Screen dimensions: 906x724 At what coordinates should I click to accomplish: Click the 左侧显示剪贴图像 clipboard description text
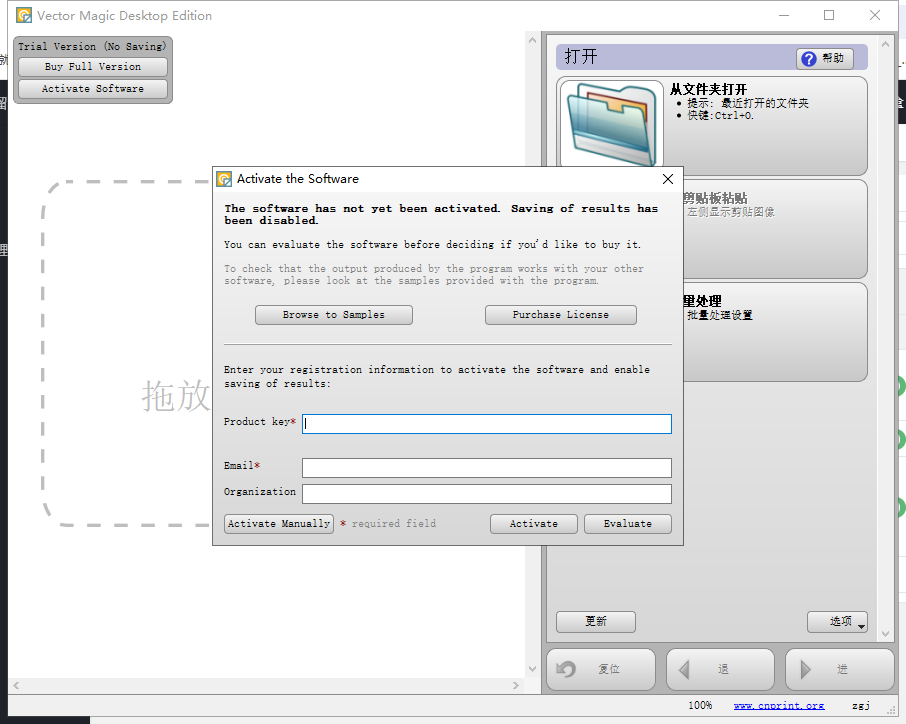731,212
